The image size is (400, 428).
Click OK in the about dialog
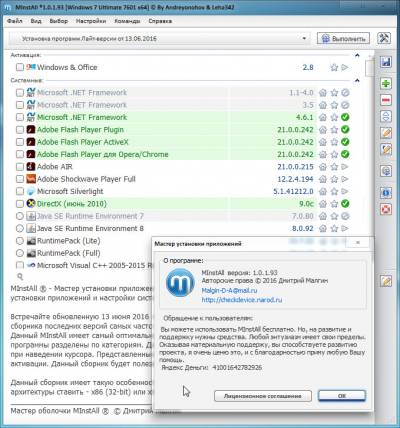[342, 396]
